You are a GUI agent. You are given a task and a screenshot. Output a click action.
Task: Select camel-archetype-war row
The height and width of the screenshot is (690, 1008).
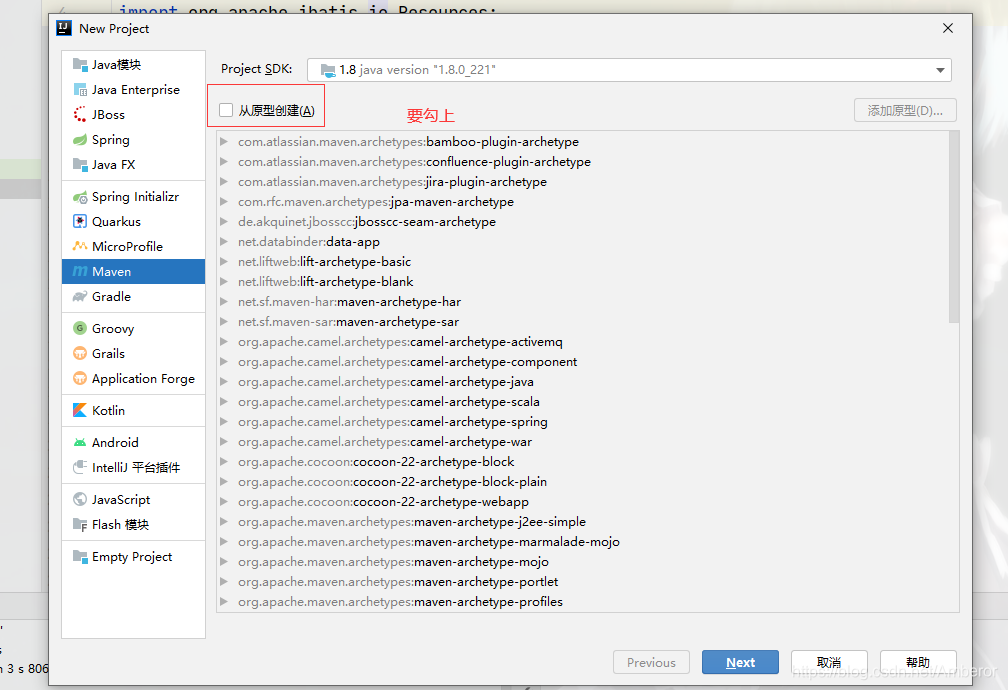[582, 442]
